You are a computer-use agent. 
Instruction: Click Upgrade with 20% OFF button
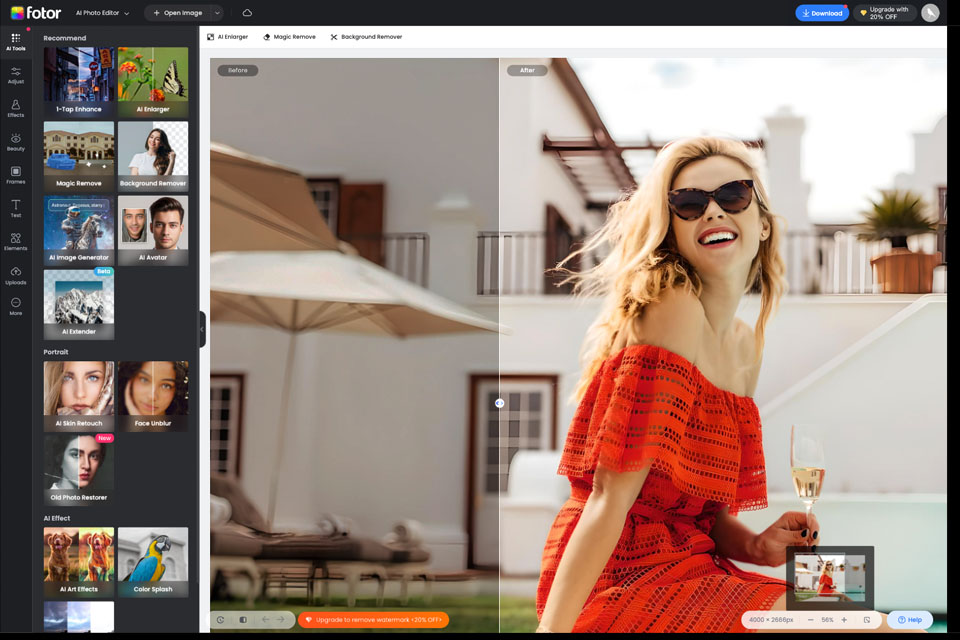click(885, 13)
